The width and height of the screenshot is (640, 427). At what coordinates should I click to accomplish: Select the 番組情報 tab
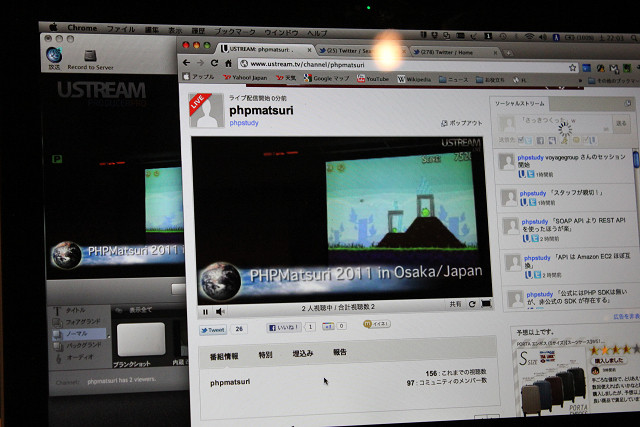[224, 356]
